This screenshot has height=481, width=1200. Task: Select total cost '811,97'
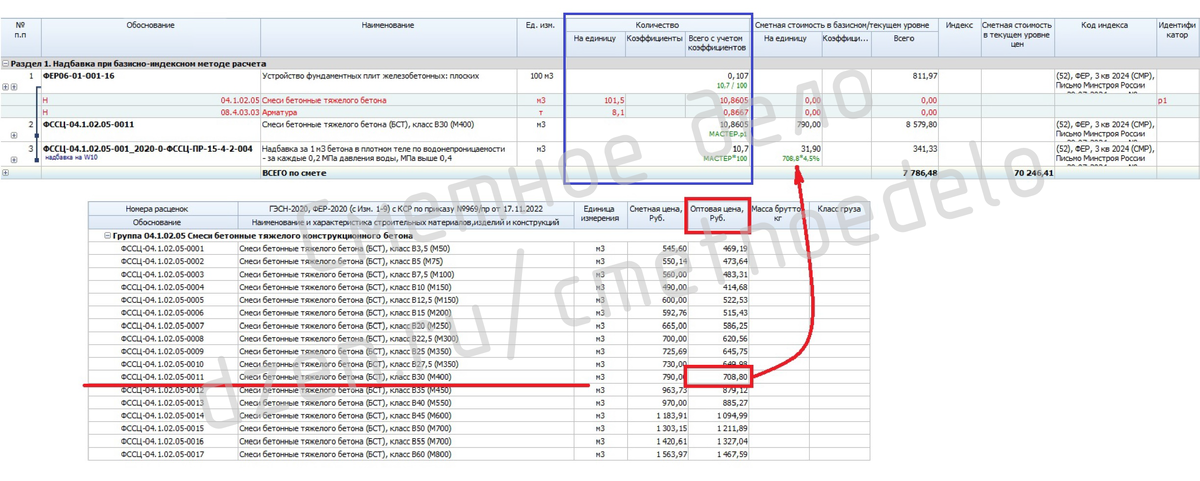tap(923, 76)
